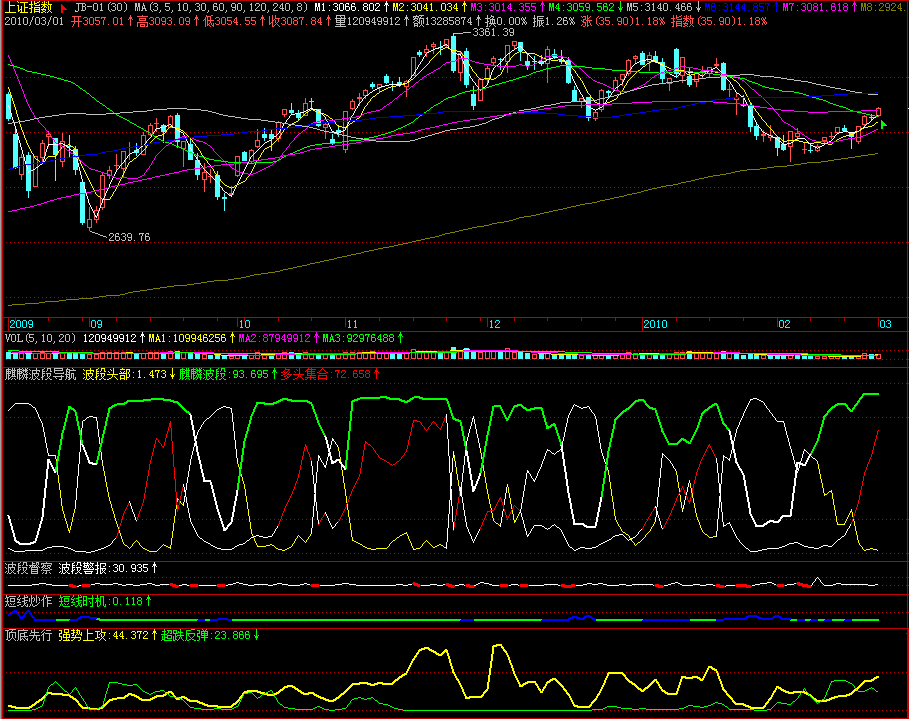Open the MA(3,5,10,30,60,90,120,240,8) parameter label
The image size is (909, 719).
pyautogui.click(x=221, y=8)
